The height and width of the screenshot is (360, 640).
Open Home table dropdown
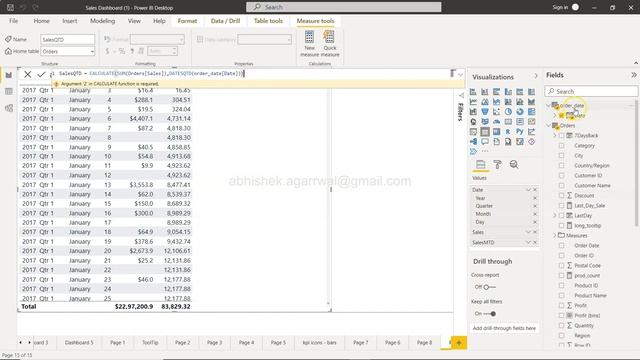92,51
